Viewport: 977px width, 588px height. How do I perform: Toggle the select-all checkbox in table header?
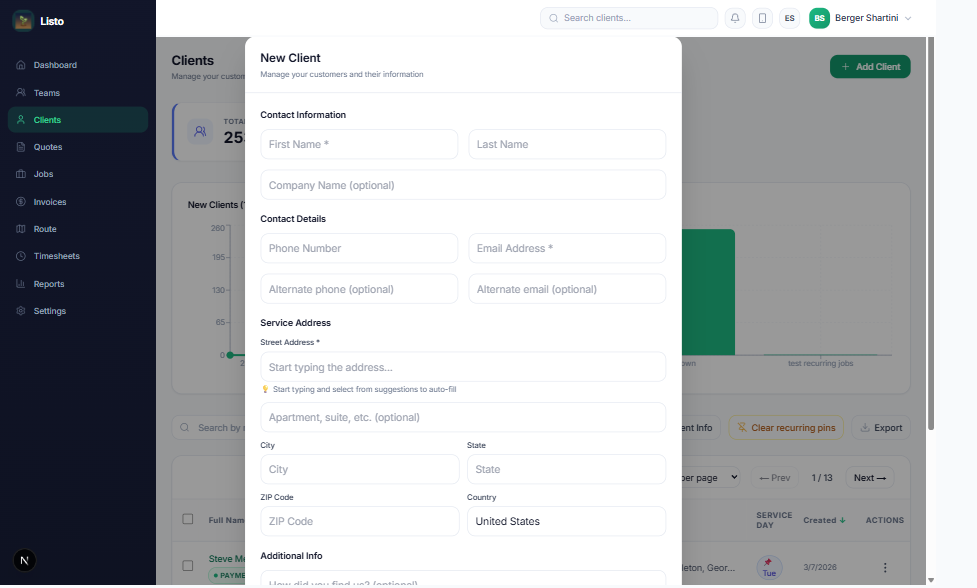(188, 519)
